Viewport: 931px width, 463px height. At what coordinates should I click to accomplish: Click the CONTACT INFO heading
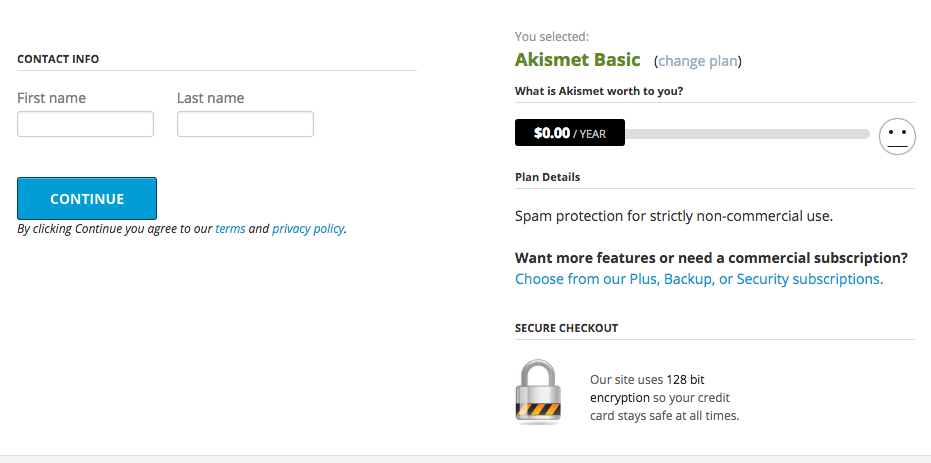point(58,59)
